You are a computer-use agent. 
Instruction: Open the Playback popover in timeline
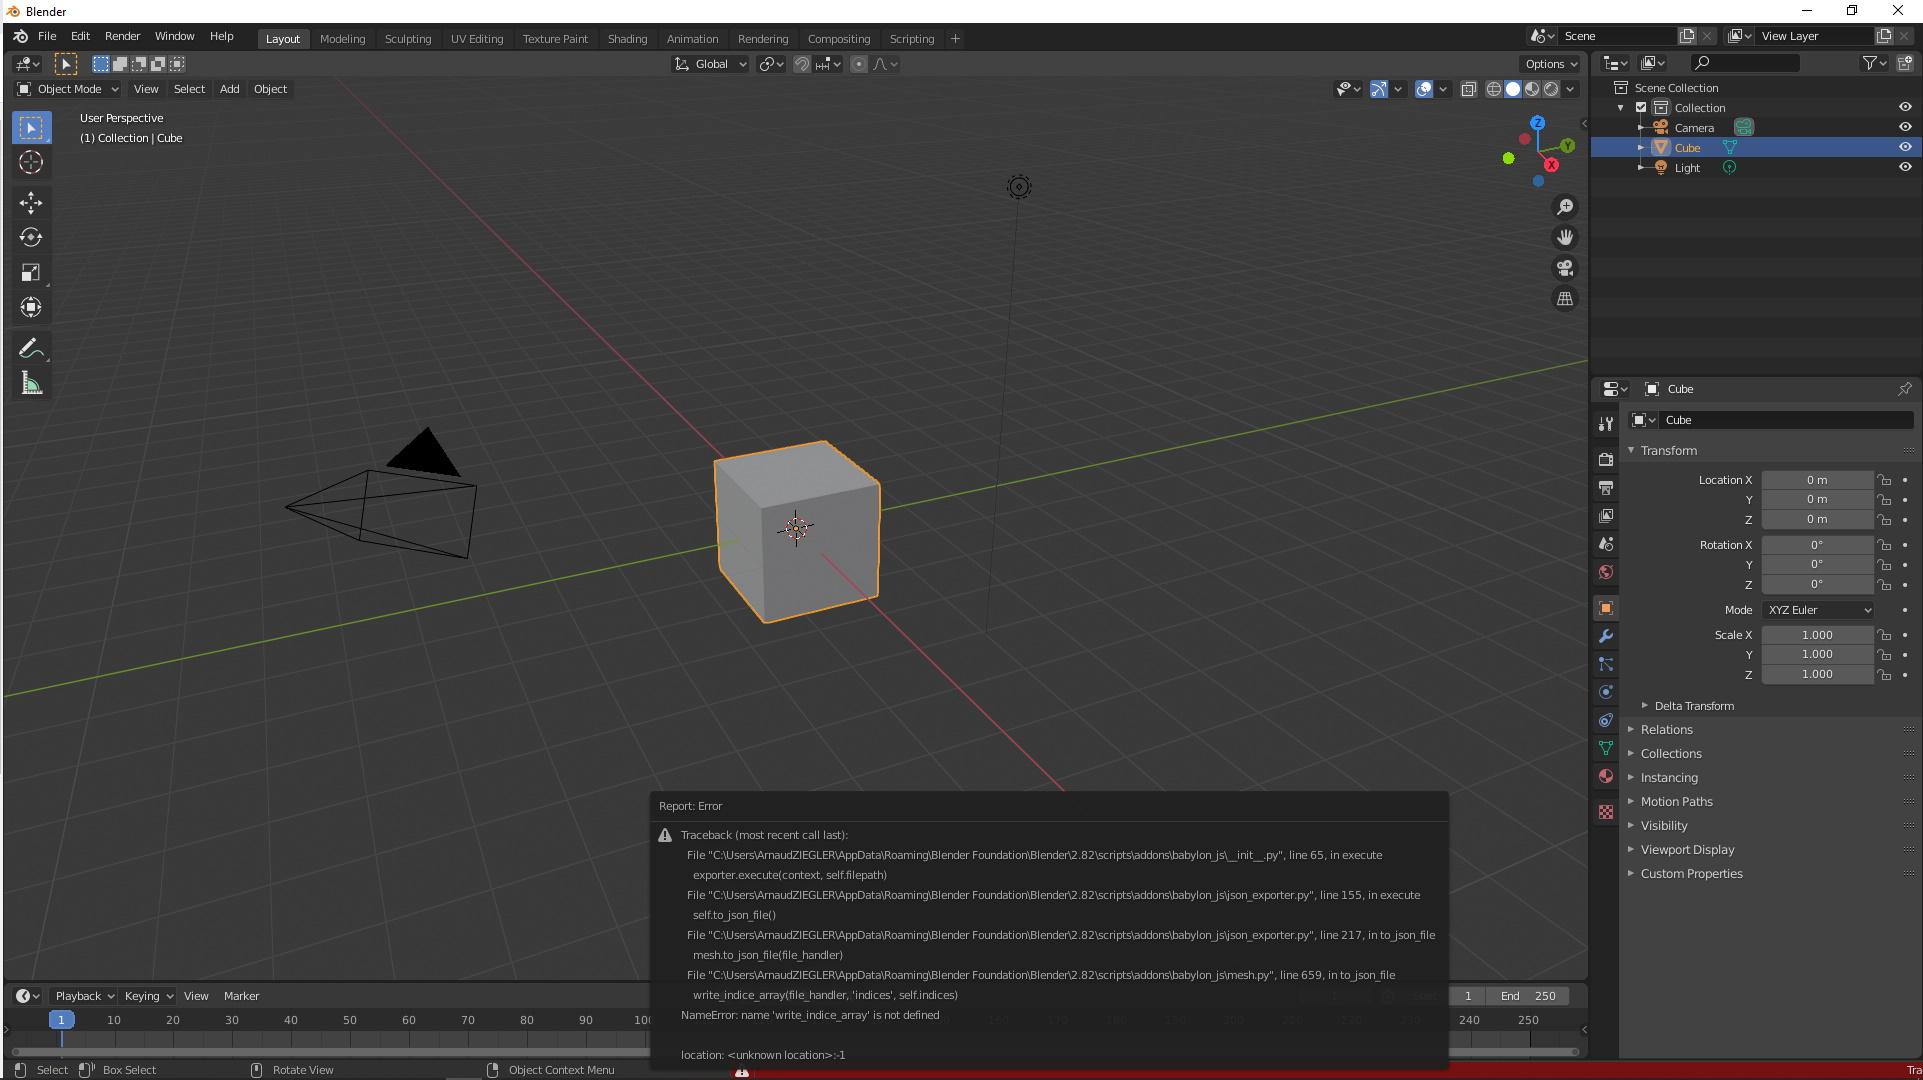[84, 996]
